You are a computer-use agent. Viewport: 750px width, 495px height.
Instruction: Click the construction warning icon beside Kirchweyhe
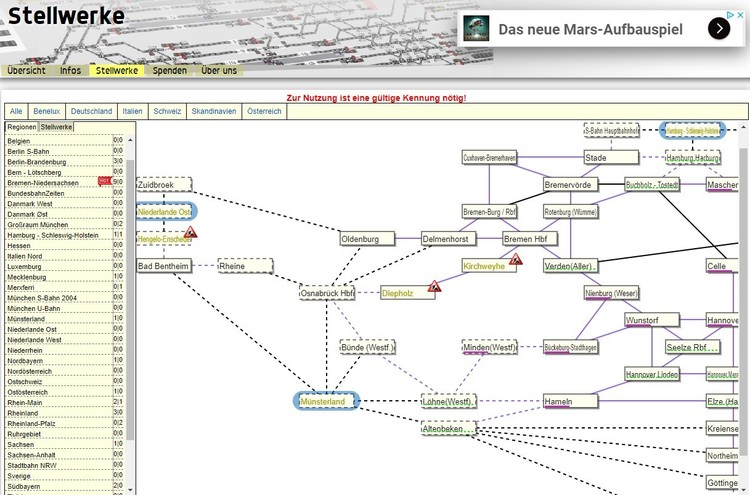pyautogui.click(x=515, y=259)
